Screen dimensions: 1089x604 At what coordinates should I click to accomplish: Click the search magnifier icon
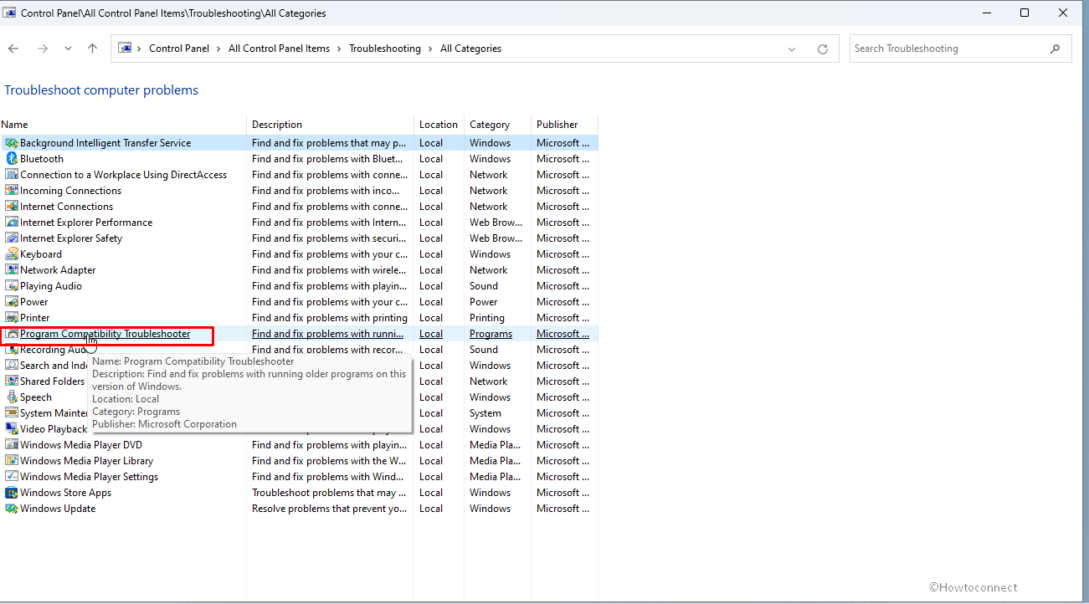[x=1055, y=48]
